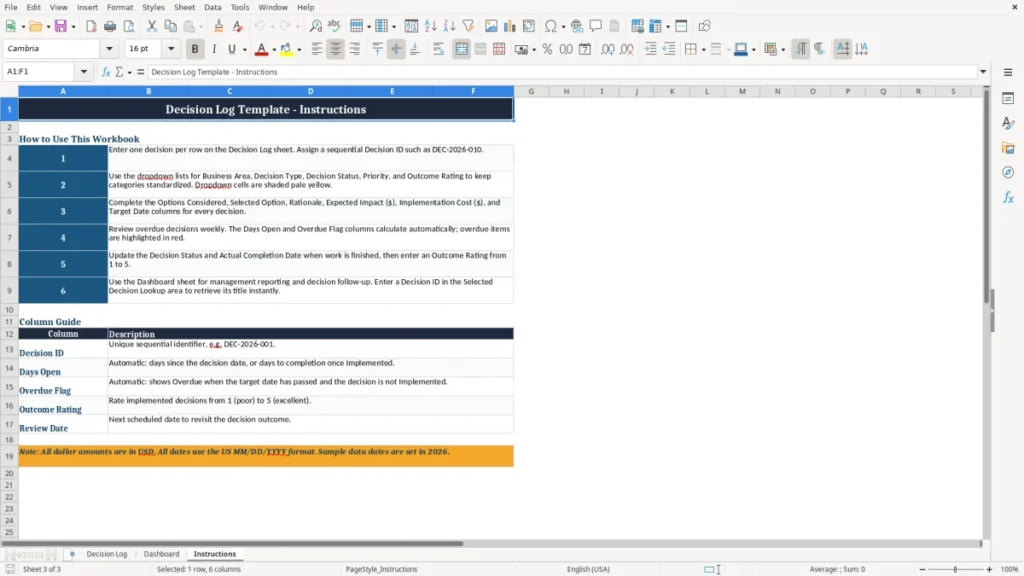Click Clear Direct Formatting icon
This screenshot has height=576, width=1024.
tap(238, 26)
